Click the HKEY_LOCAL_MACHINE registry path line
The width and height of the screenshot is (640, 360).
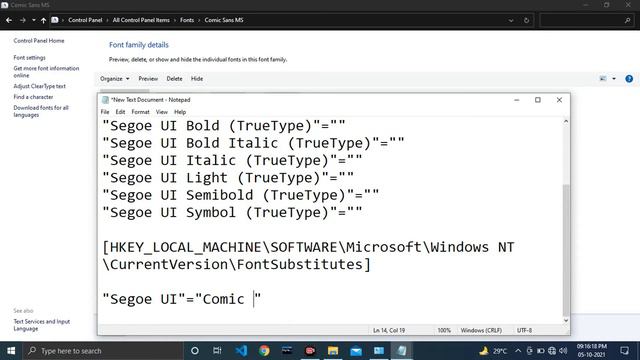coord(308,256)
